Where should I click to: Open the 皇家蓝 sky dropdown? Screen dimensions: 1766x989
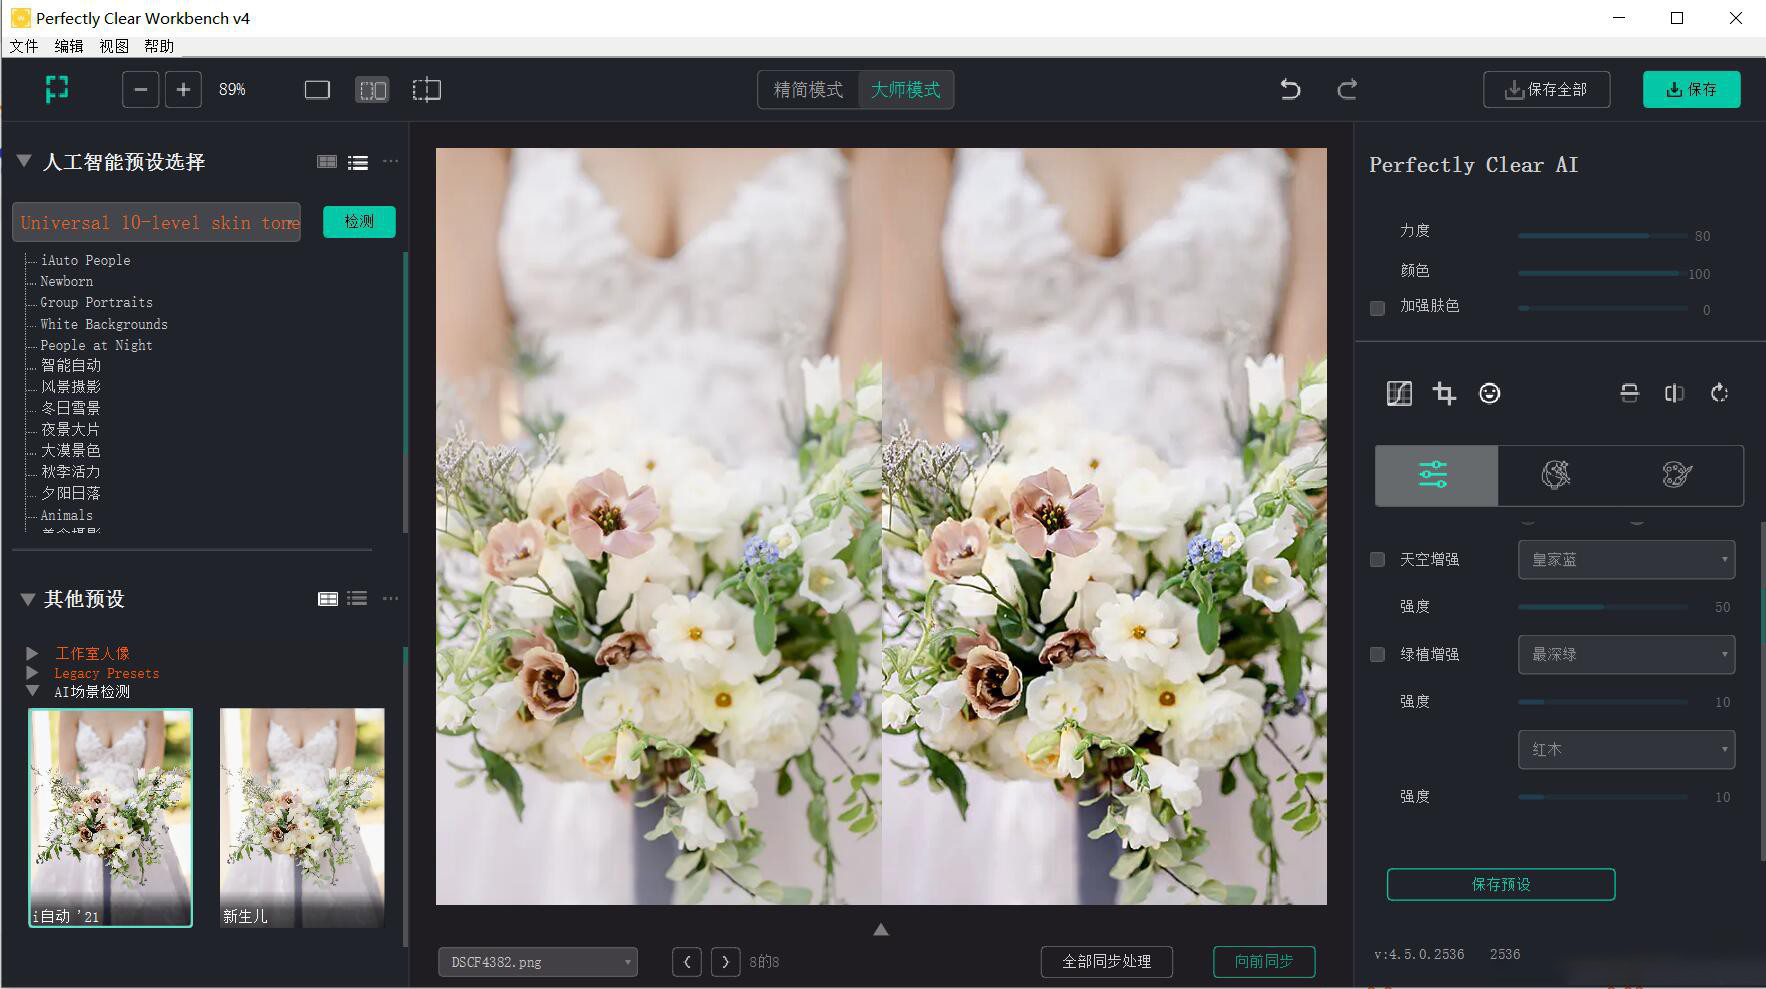(x=1625, y=560)
